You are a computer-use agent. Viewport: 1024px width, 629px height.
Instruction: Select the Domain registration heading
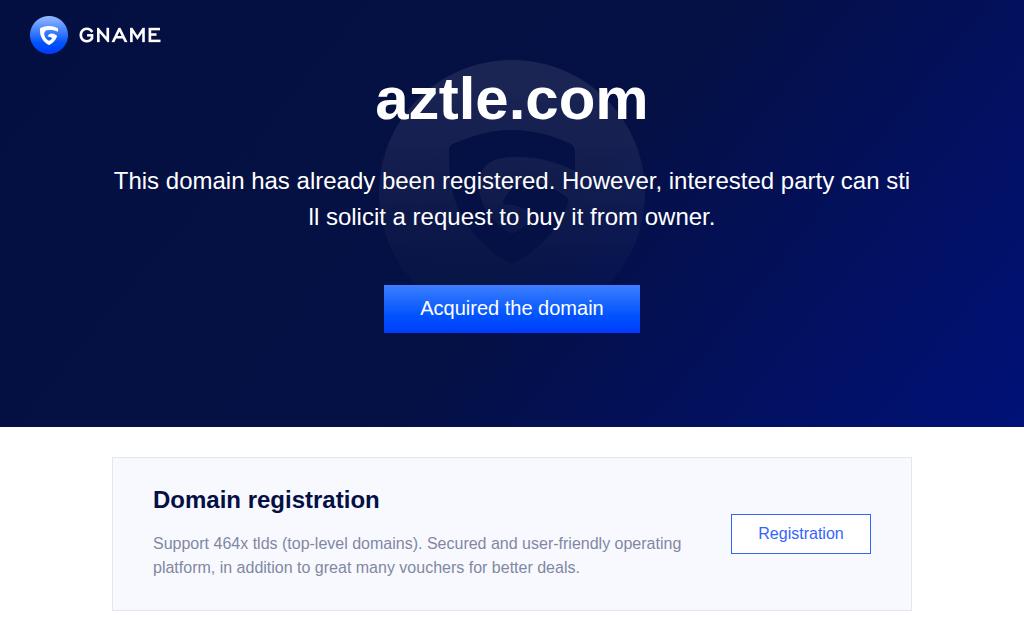coord(266,500)
